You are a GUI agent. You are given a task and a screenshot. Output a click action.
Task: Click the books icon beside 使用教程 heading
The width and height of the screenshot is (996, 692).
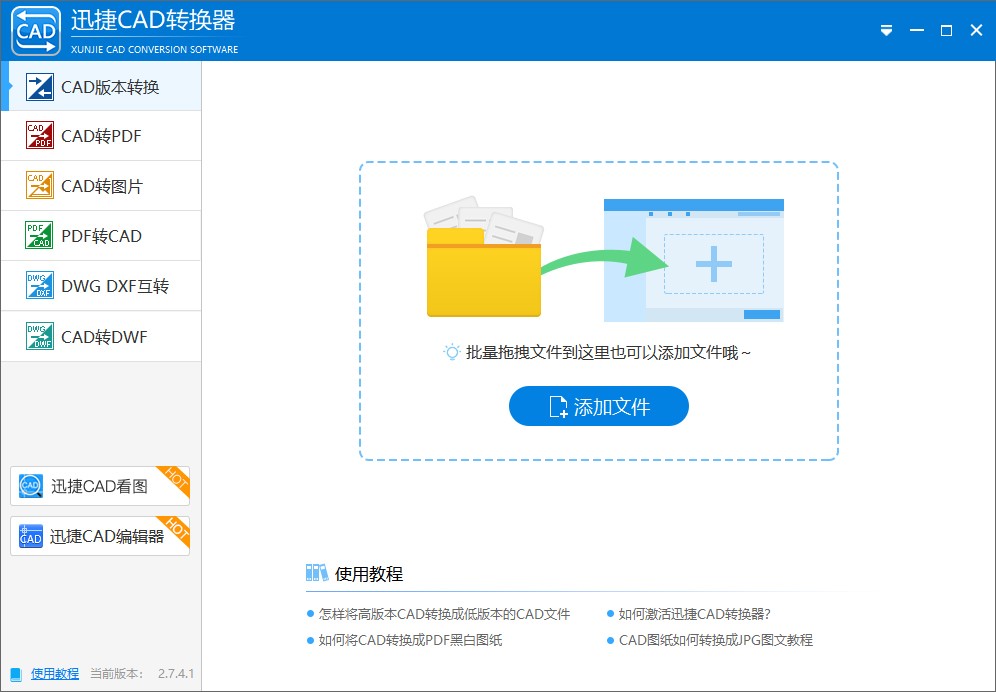(x=317, y=572)
